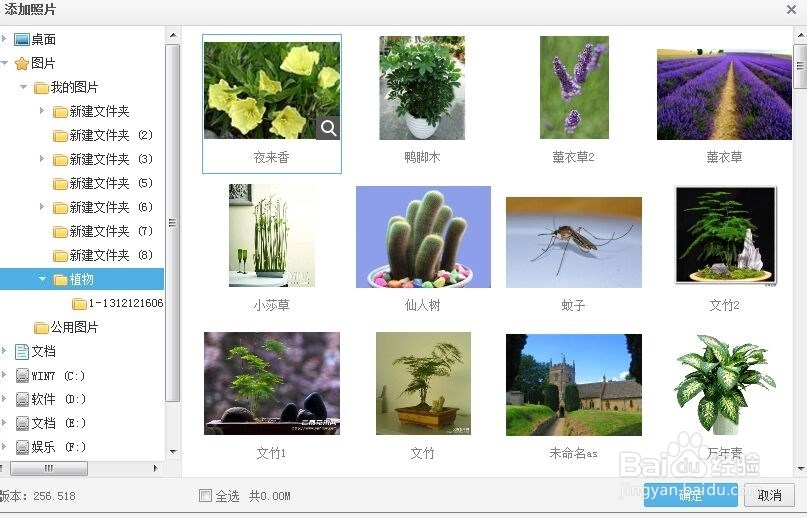The image size is (807, 518).
Task: Expand the WIN7 (C:) drive node
Action: [x=4, y=375]
